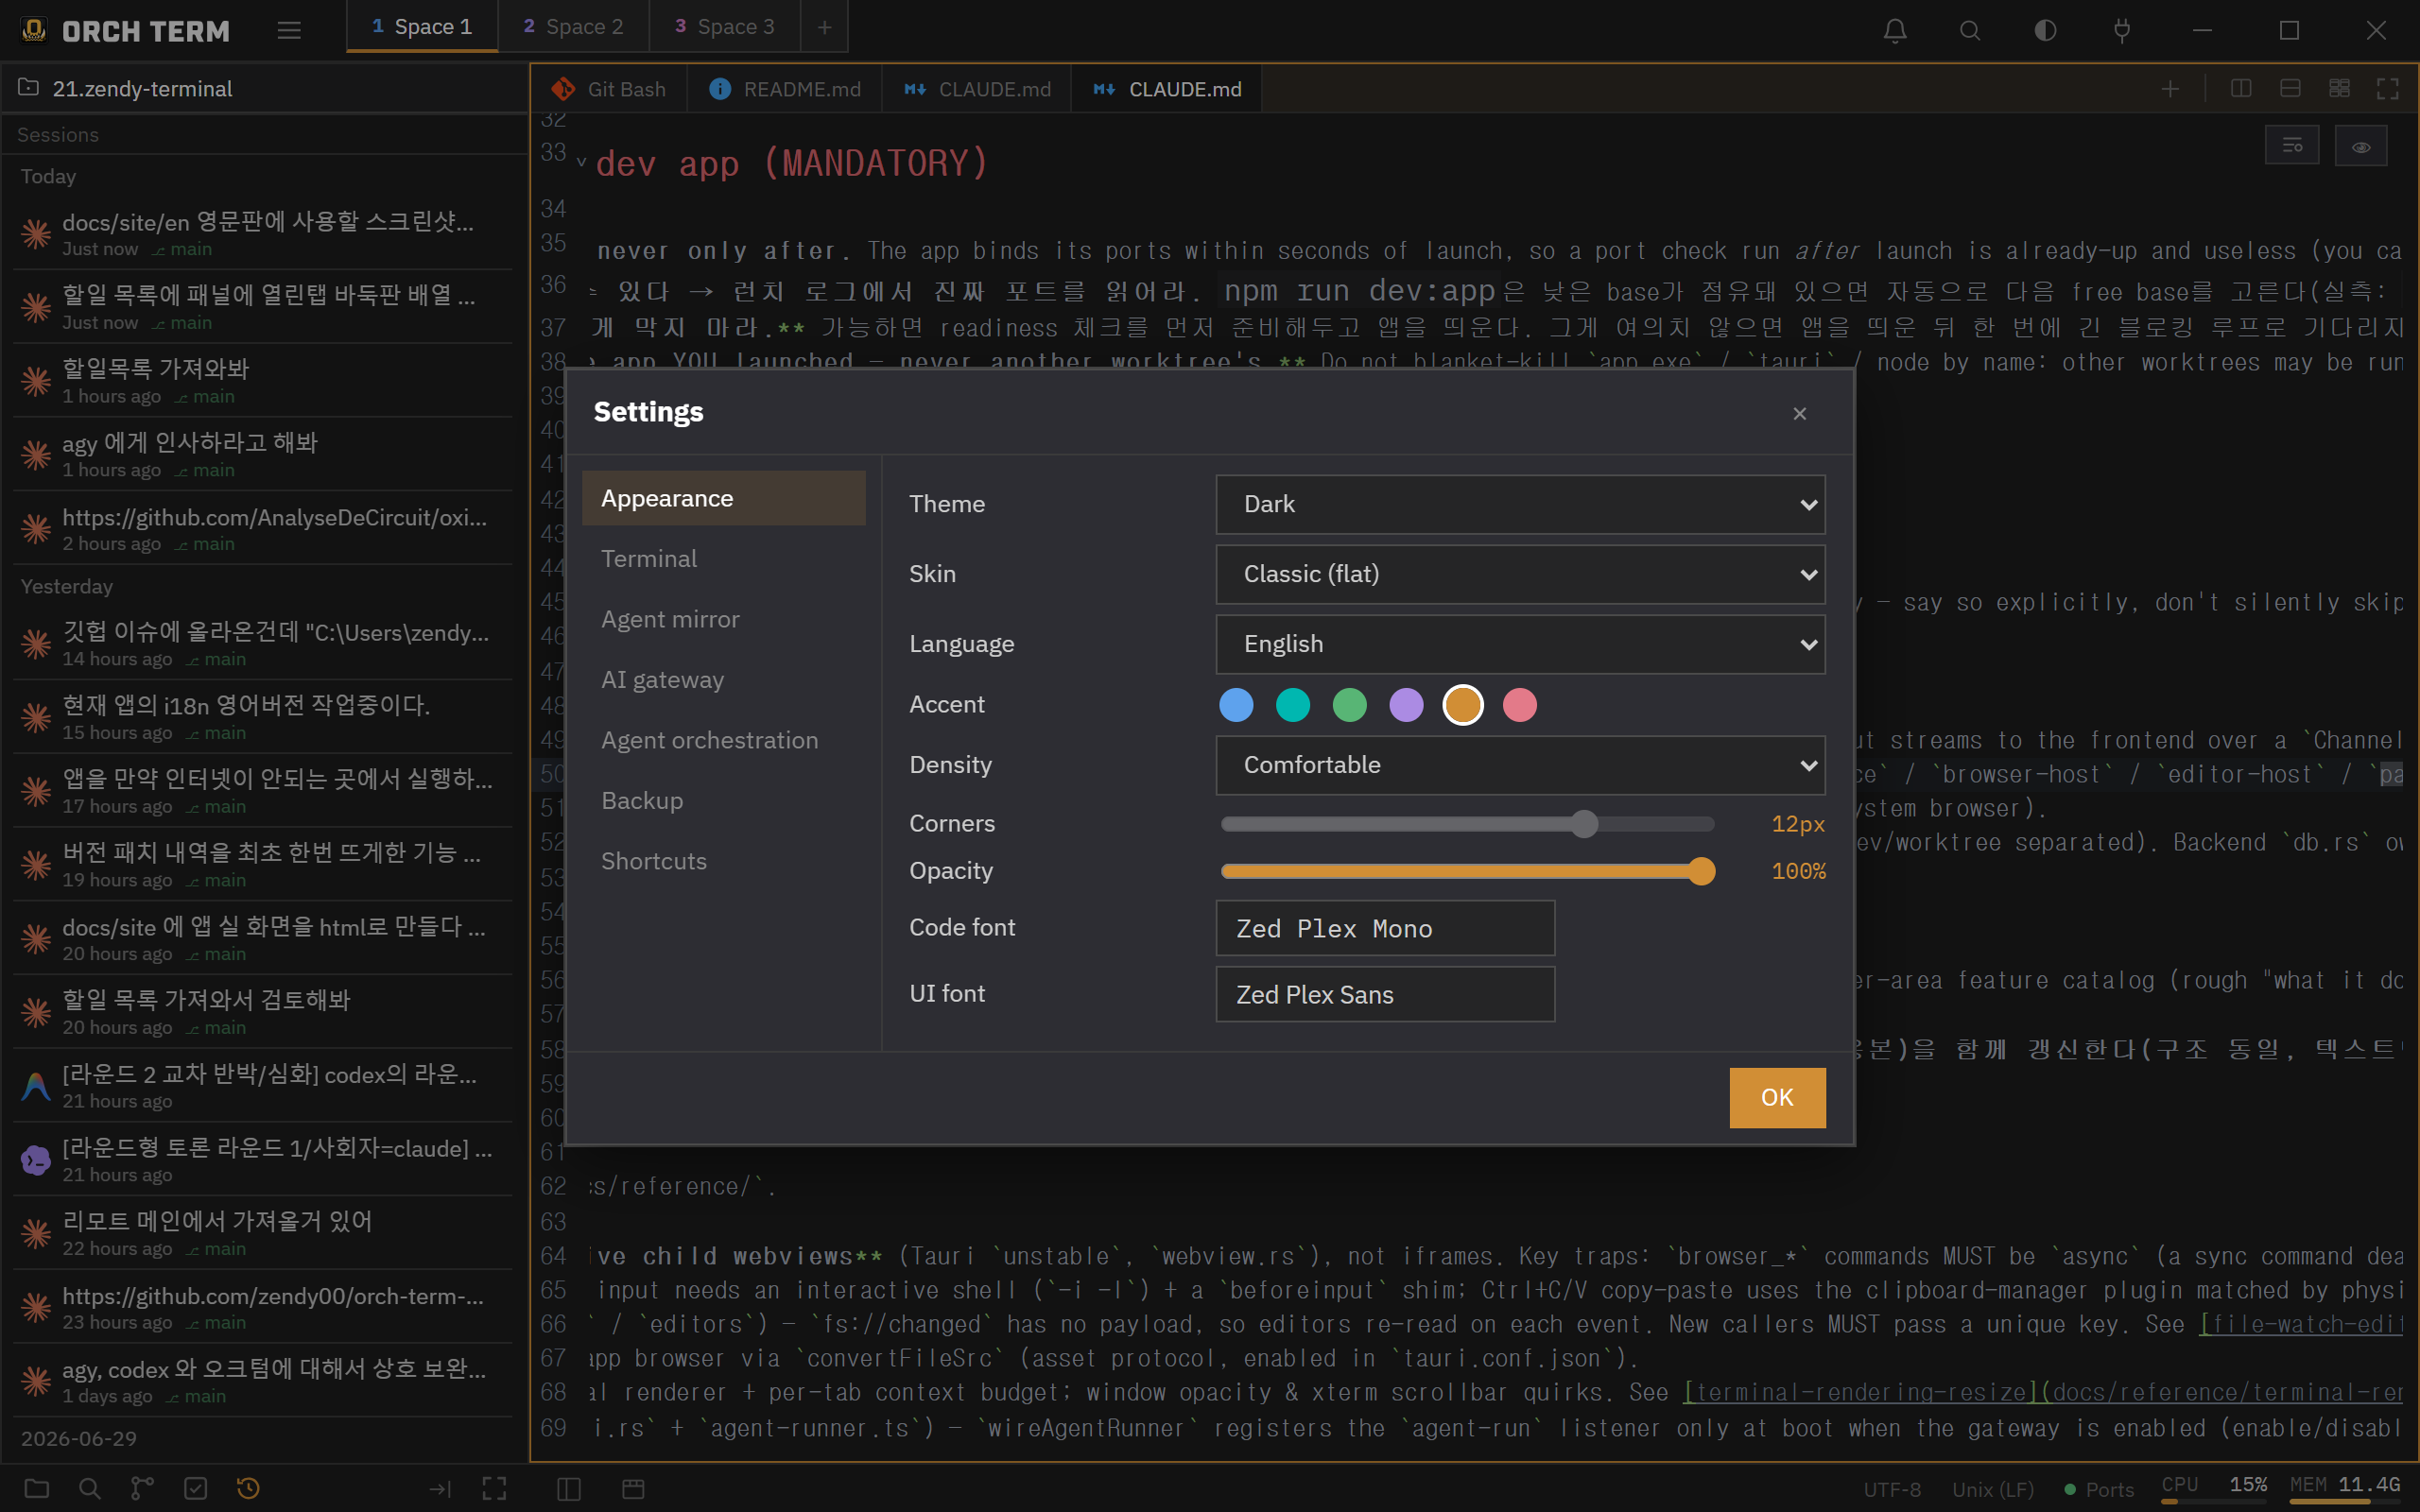Viewport: 2420px width, 1512px height.
Task: Maximize the editor pane to fullscreen
Action: click(x=2388, y=89)
